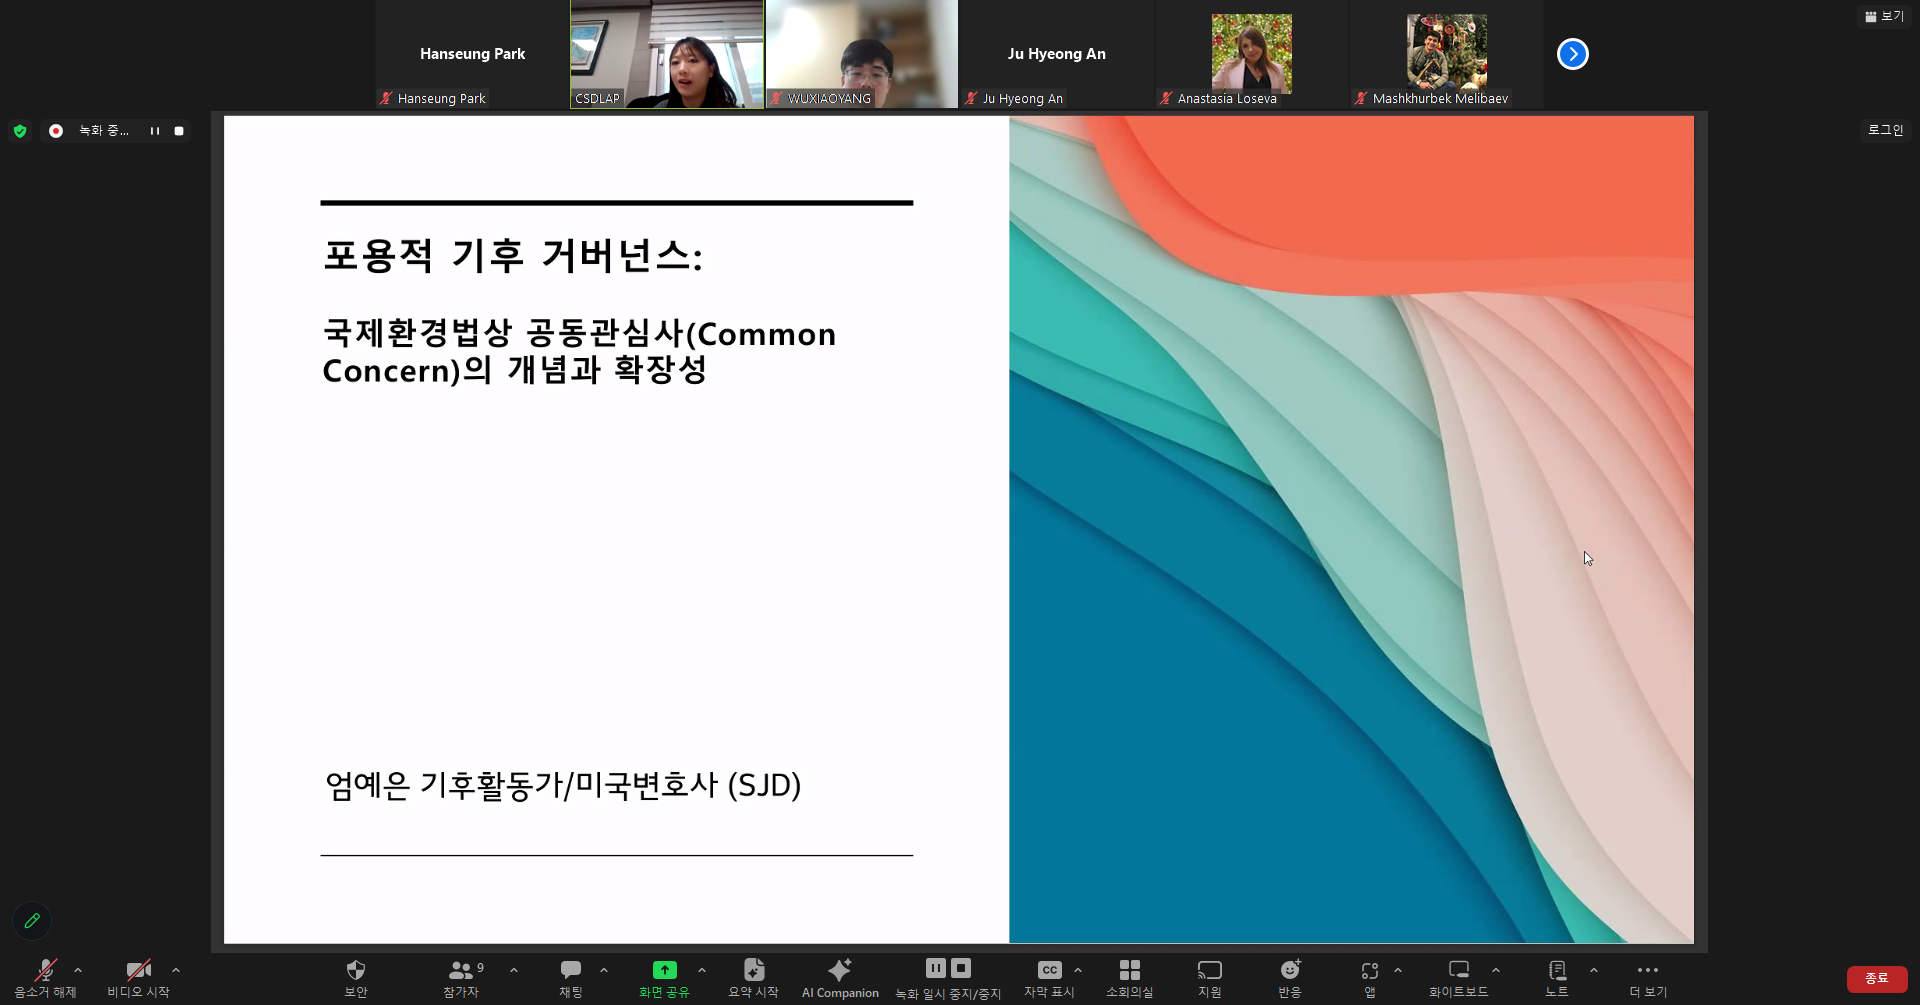
Task: Expand the share screen options arrow
Action: coord(702,970)
